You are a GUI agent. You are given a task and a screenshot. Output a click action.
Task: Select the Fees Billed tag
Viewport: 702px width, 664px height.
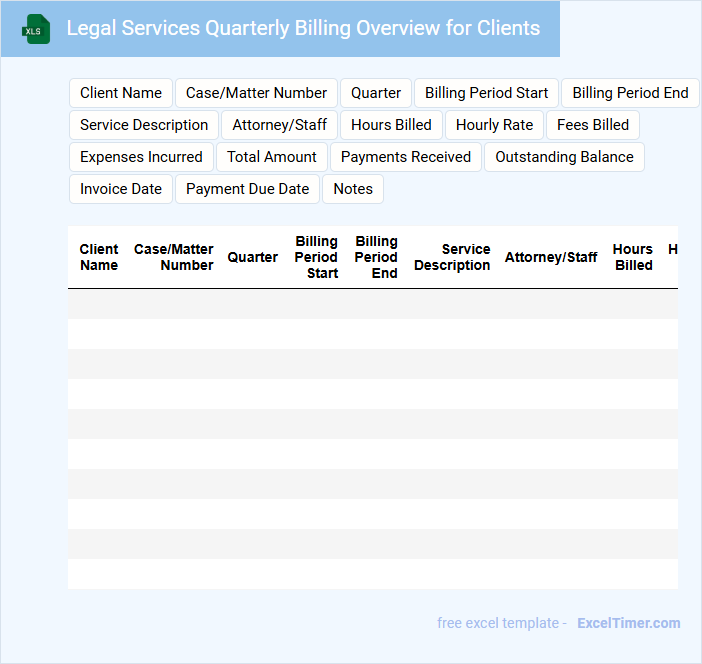(593, 125)
